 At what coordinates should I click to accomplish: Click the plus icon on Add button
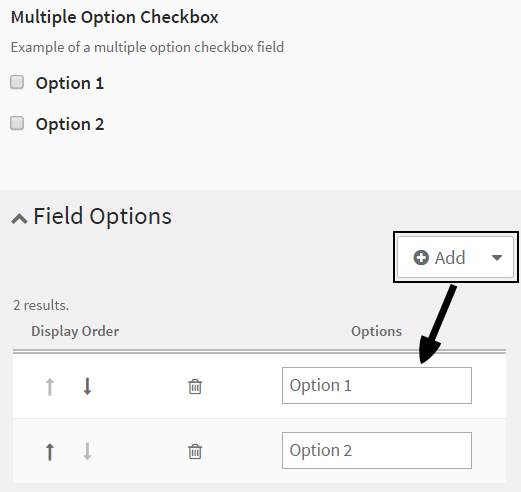click(421, 258)
